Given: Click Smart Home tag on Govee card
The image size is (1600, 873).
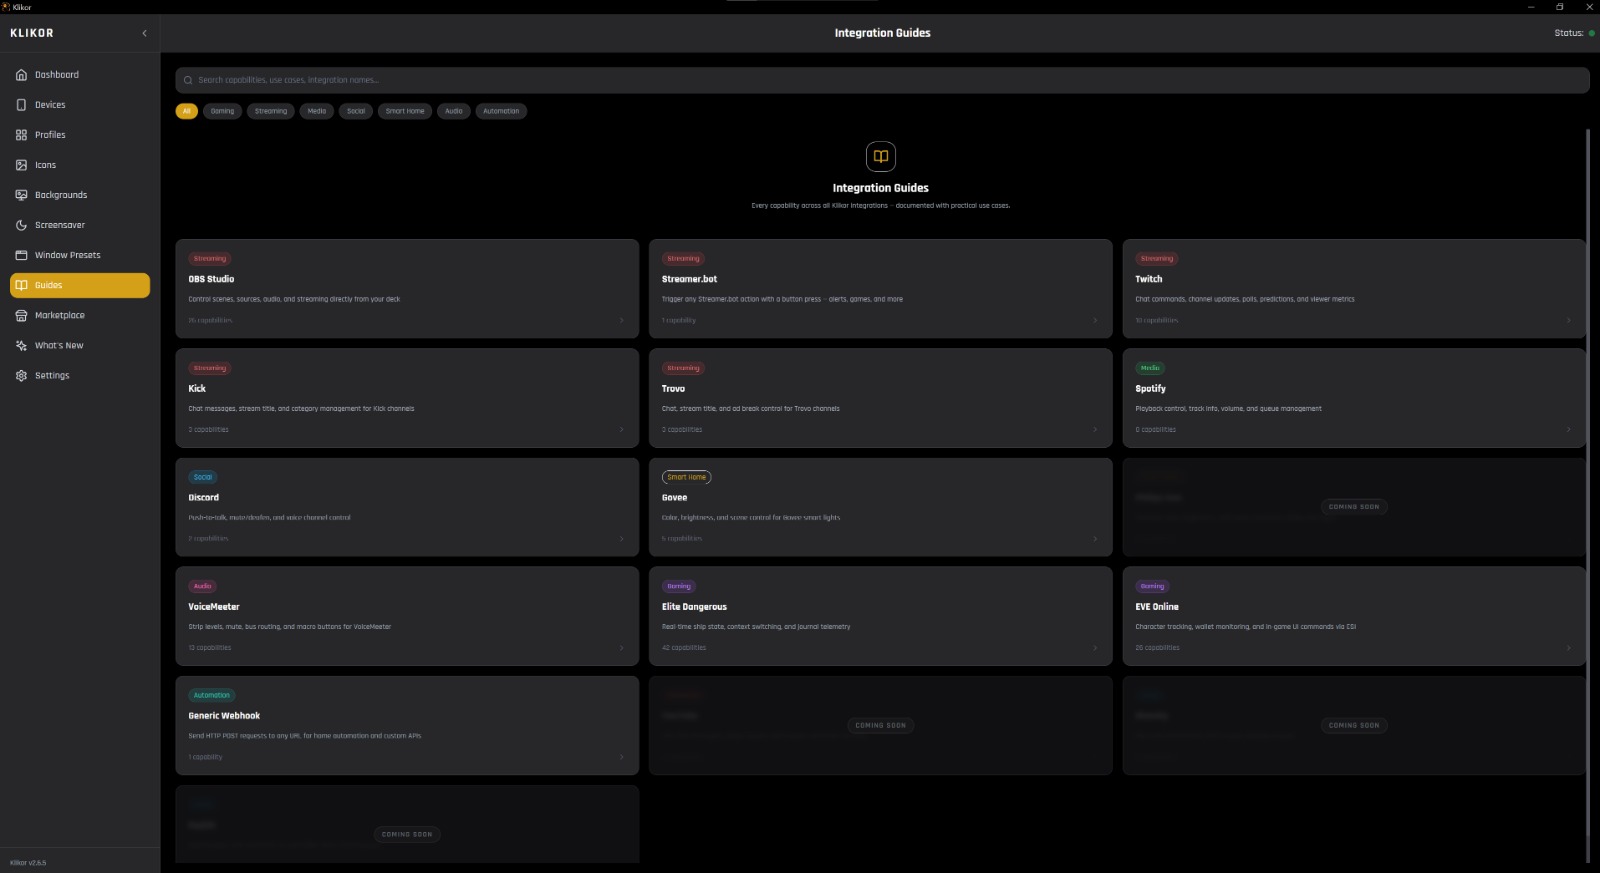Looking at the screenshot, I should pos(686,477).
